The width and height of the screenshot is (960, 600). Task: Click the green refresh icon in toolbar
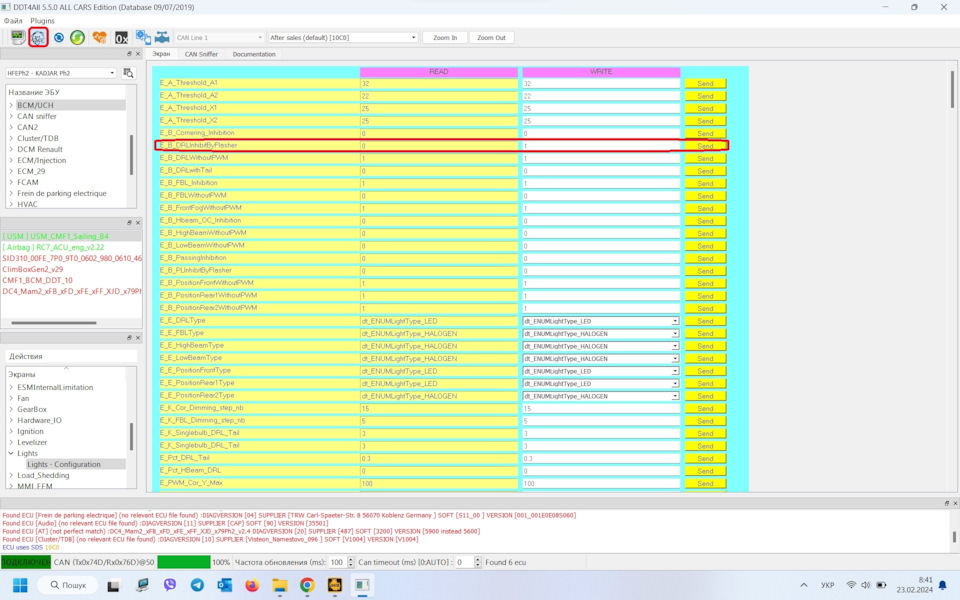(x=77, y=37)
